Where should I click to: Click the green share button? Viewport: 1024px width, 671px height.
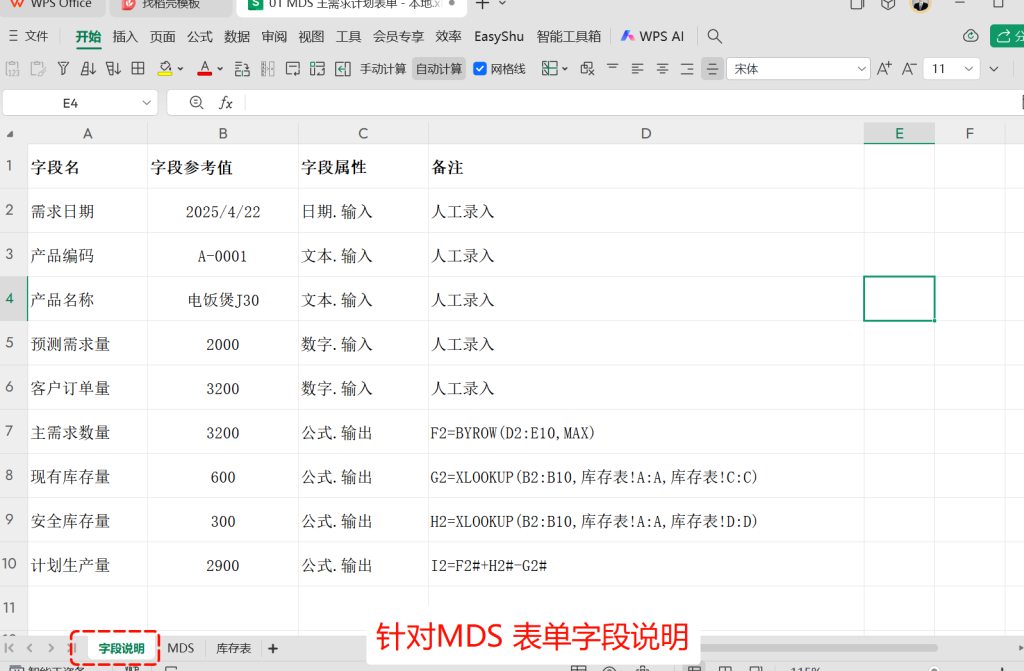1007,36
